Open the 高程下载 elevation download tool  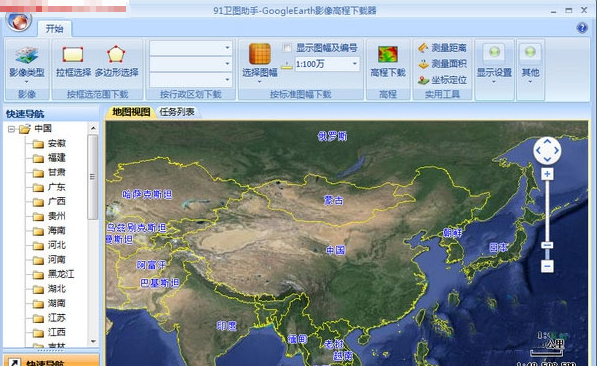[x=388, y=61]
